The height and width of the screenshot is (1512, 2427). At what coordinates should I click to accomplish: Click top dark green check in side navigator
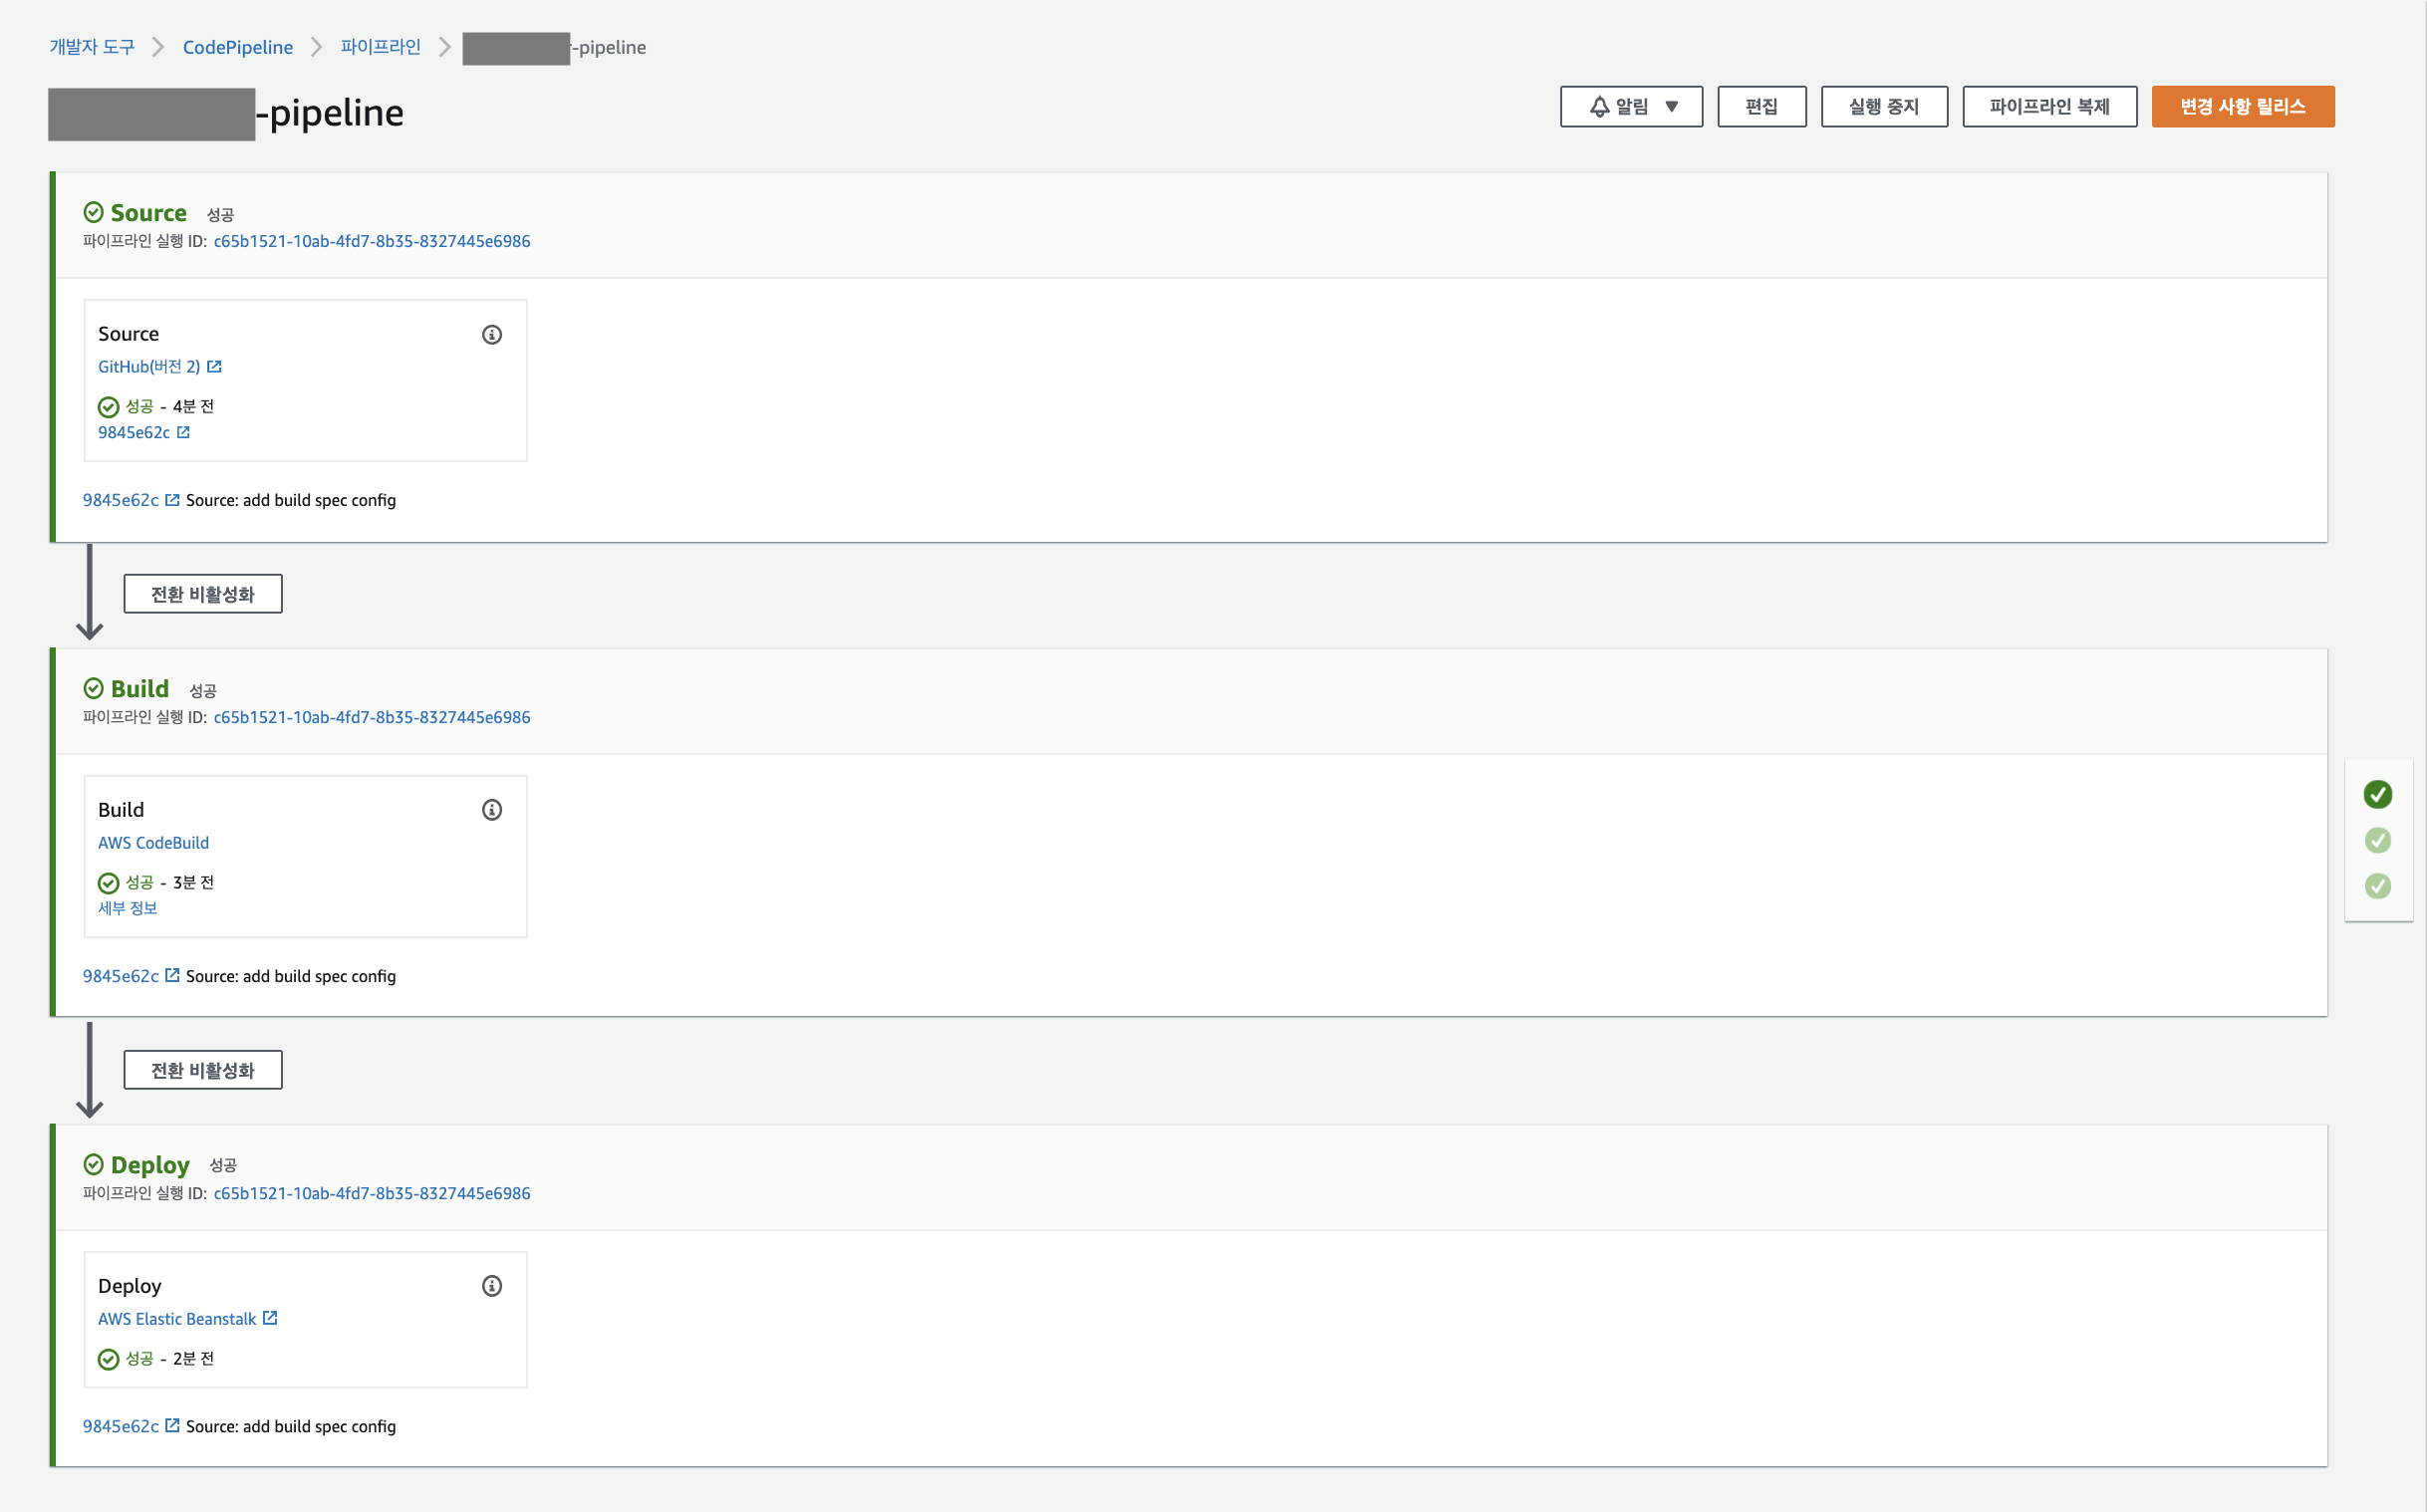[x=2378, y=794]
